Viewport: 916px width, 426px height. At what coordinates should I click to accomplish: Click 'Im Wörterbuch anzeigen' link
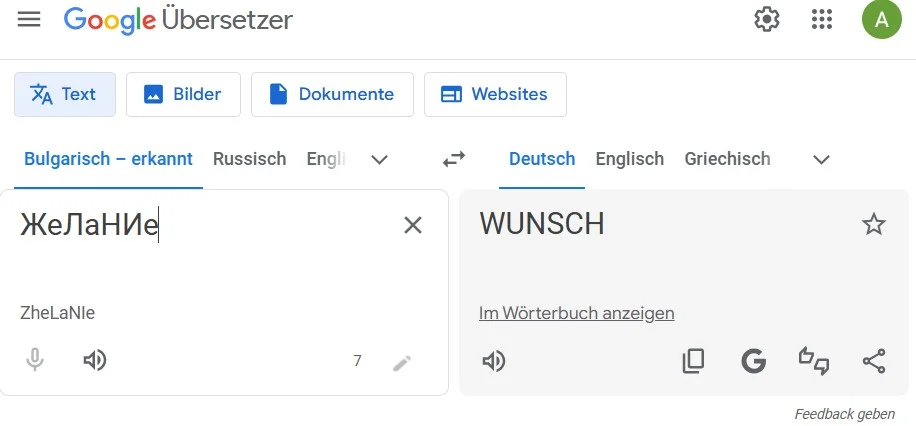coord(577,313)
